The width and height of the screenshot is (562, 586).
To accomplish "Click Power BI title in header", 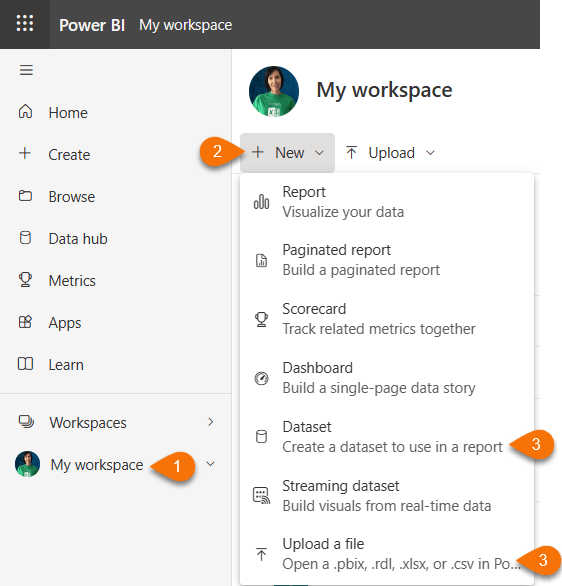I will [92, 25].
